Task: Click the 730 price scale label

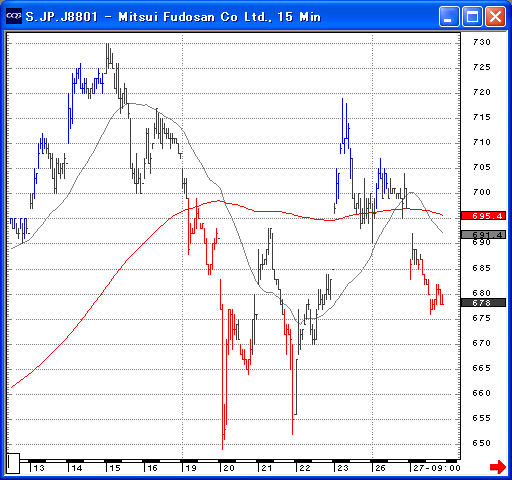Action: pos(482,42)
